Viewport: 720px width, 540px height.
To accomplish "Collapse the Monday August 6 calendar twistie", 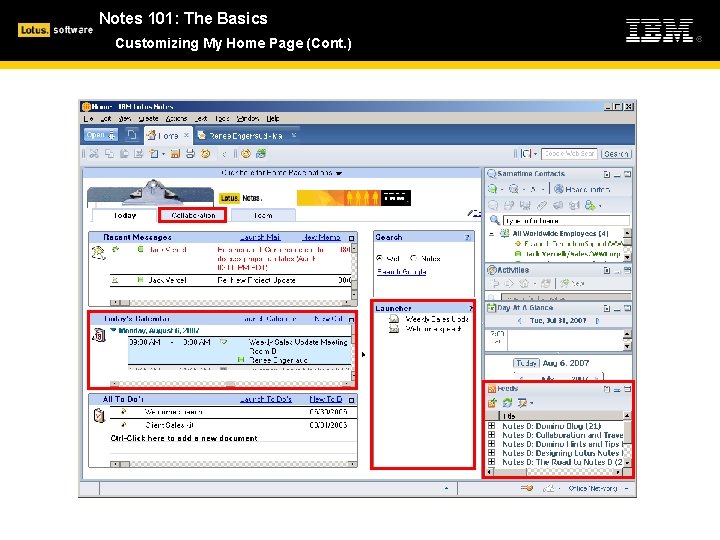I will point(113,330).
